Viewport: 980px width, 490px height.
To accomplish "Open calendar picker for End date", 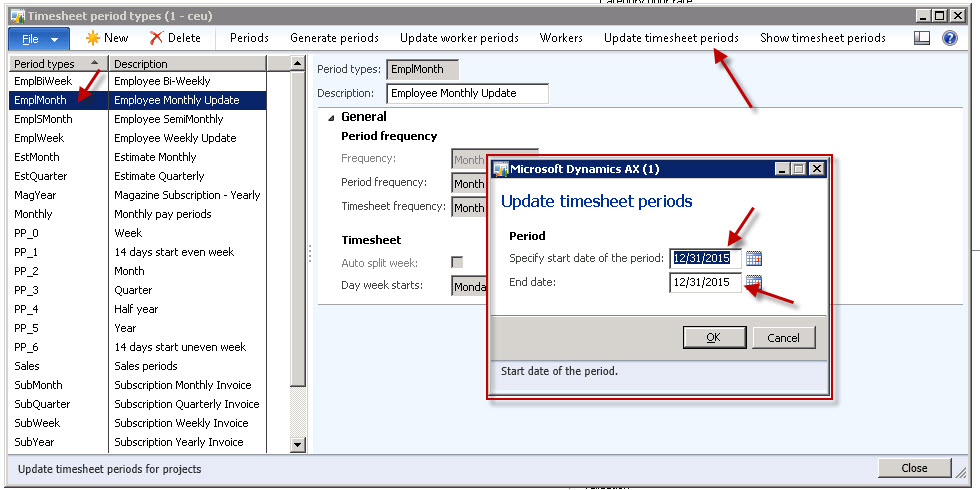I will point(754,283).
